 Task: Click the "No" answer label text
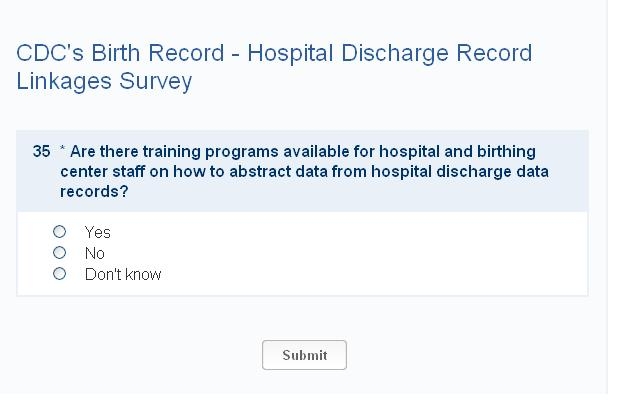pyautogui.click(x=94, y=253)
